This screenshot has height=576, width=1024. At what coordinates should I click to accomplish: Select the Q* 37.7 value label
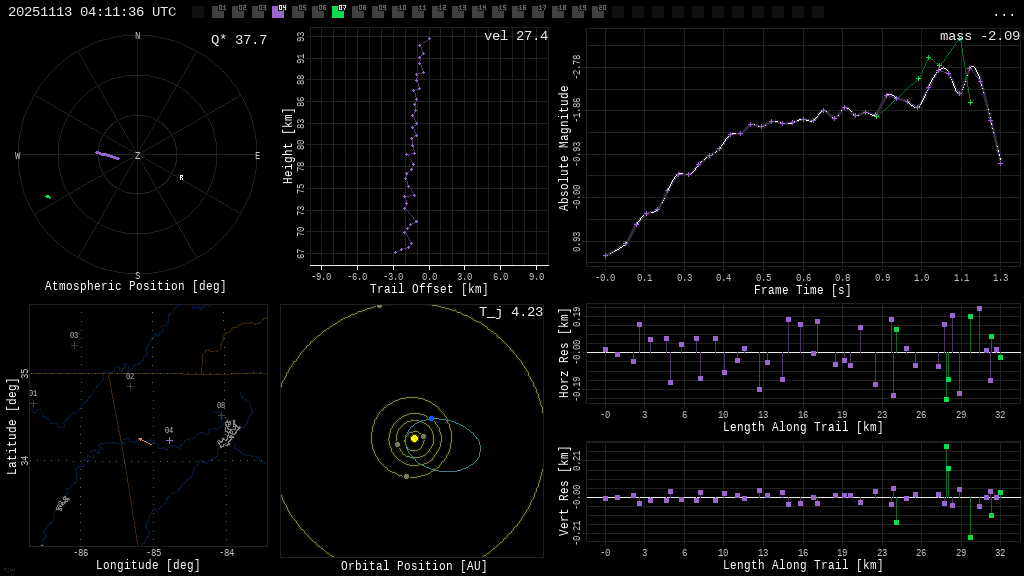click(x=238, y=40)
